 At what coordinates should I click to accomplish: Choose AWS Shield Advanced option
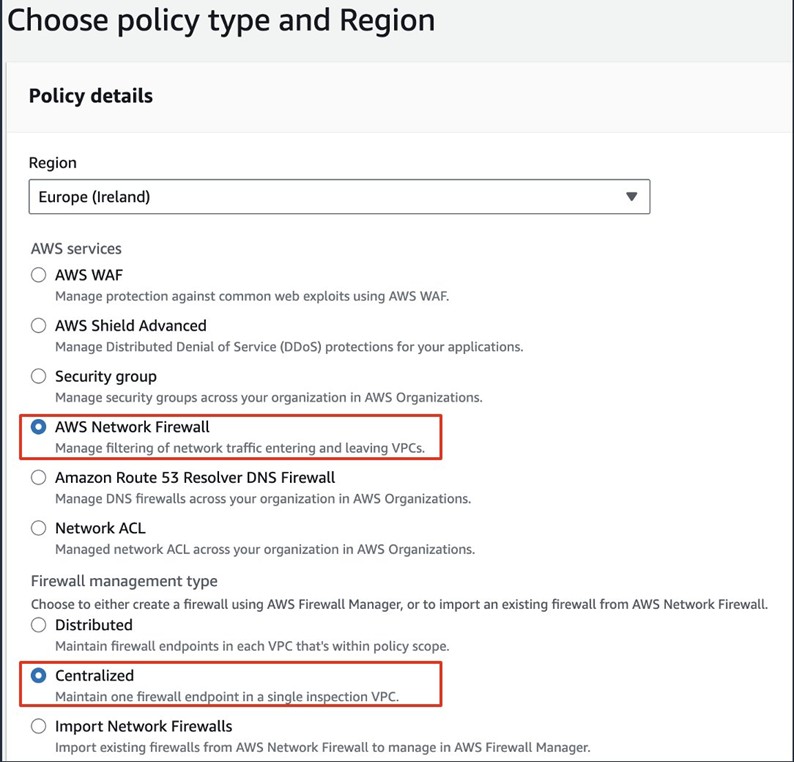39,325
